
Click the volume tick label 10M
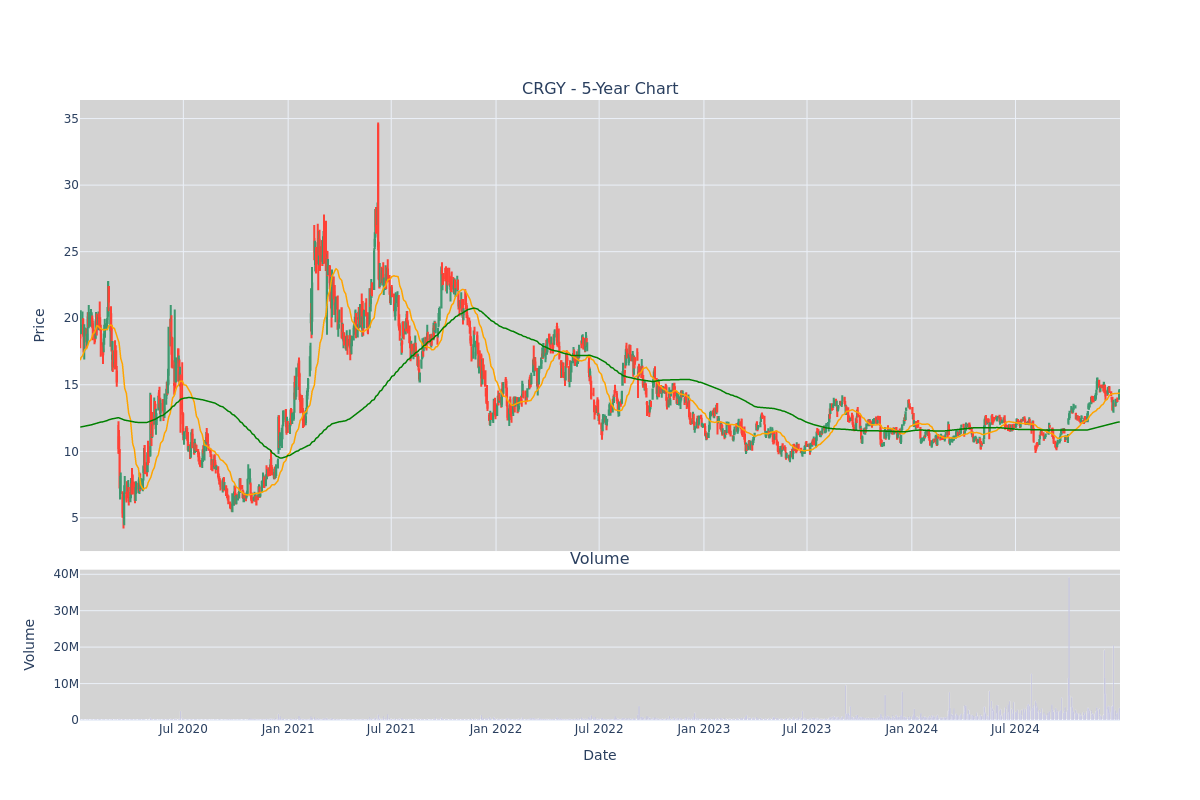(x=66, y=684)
